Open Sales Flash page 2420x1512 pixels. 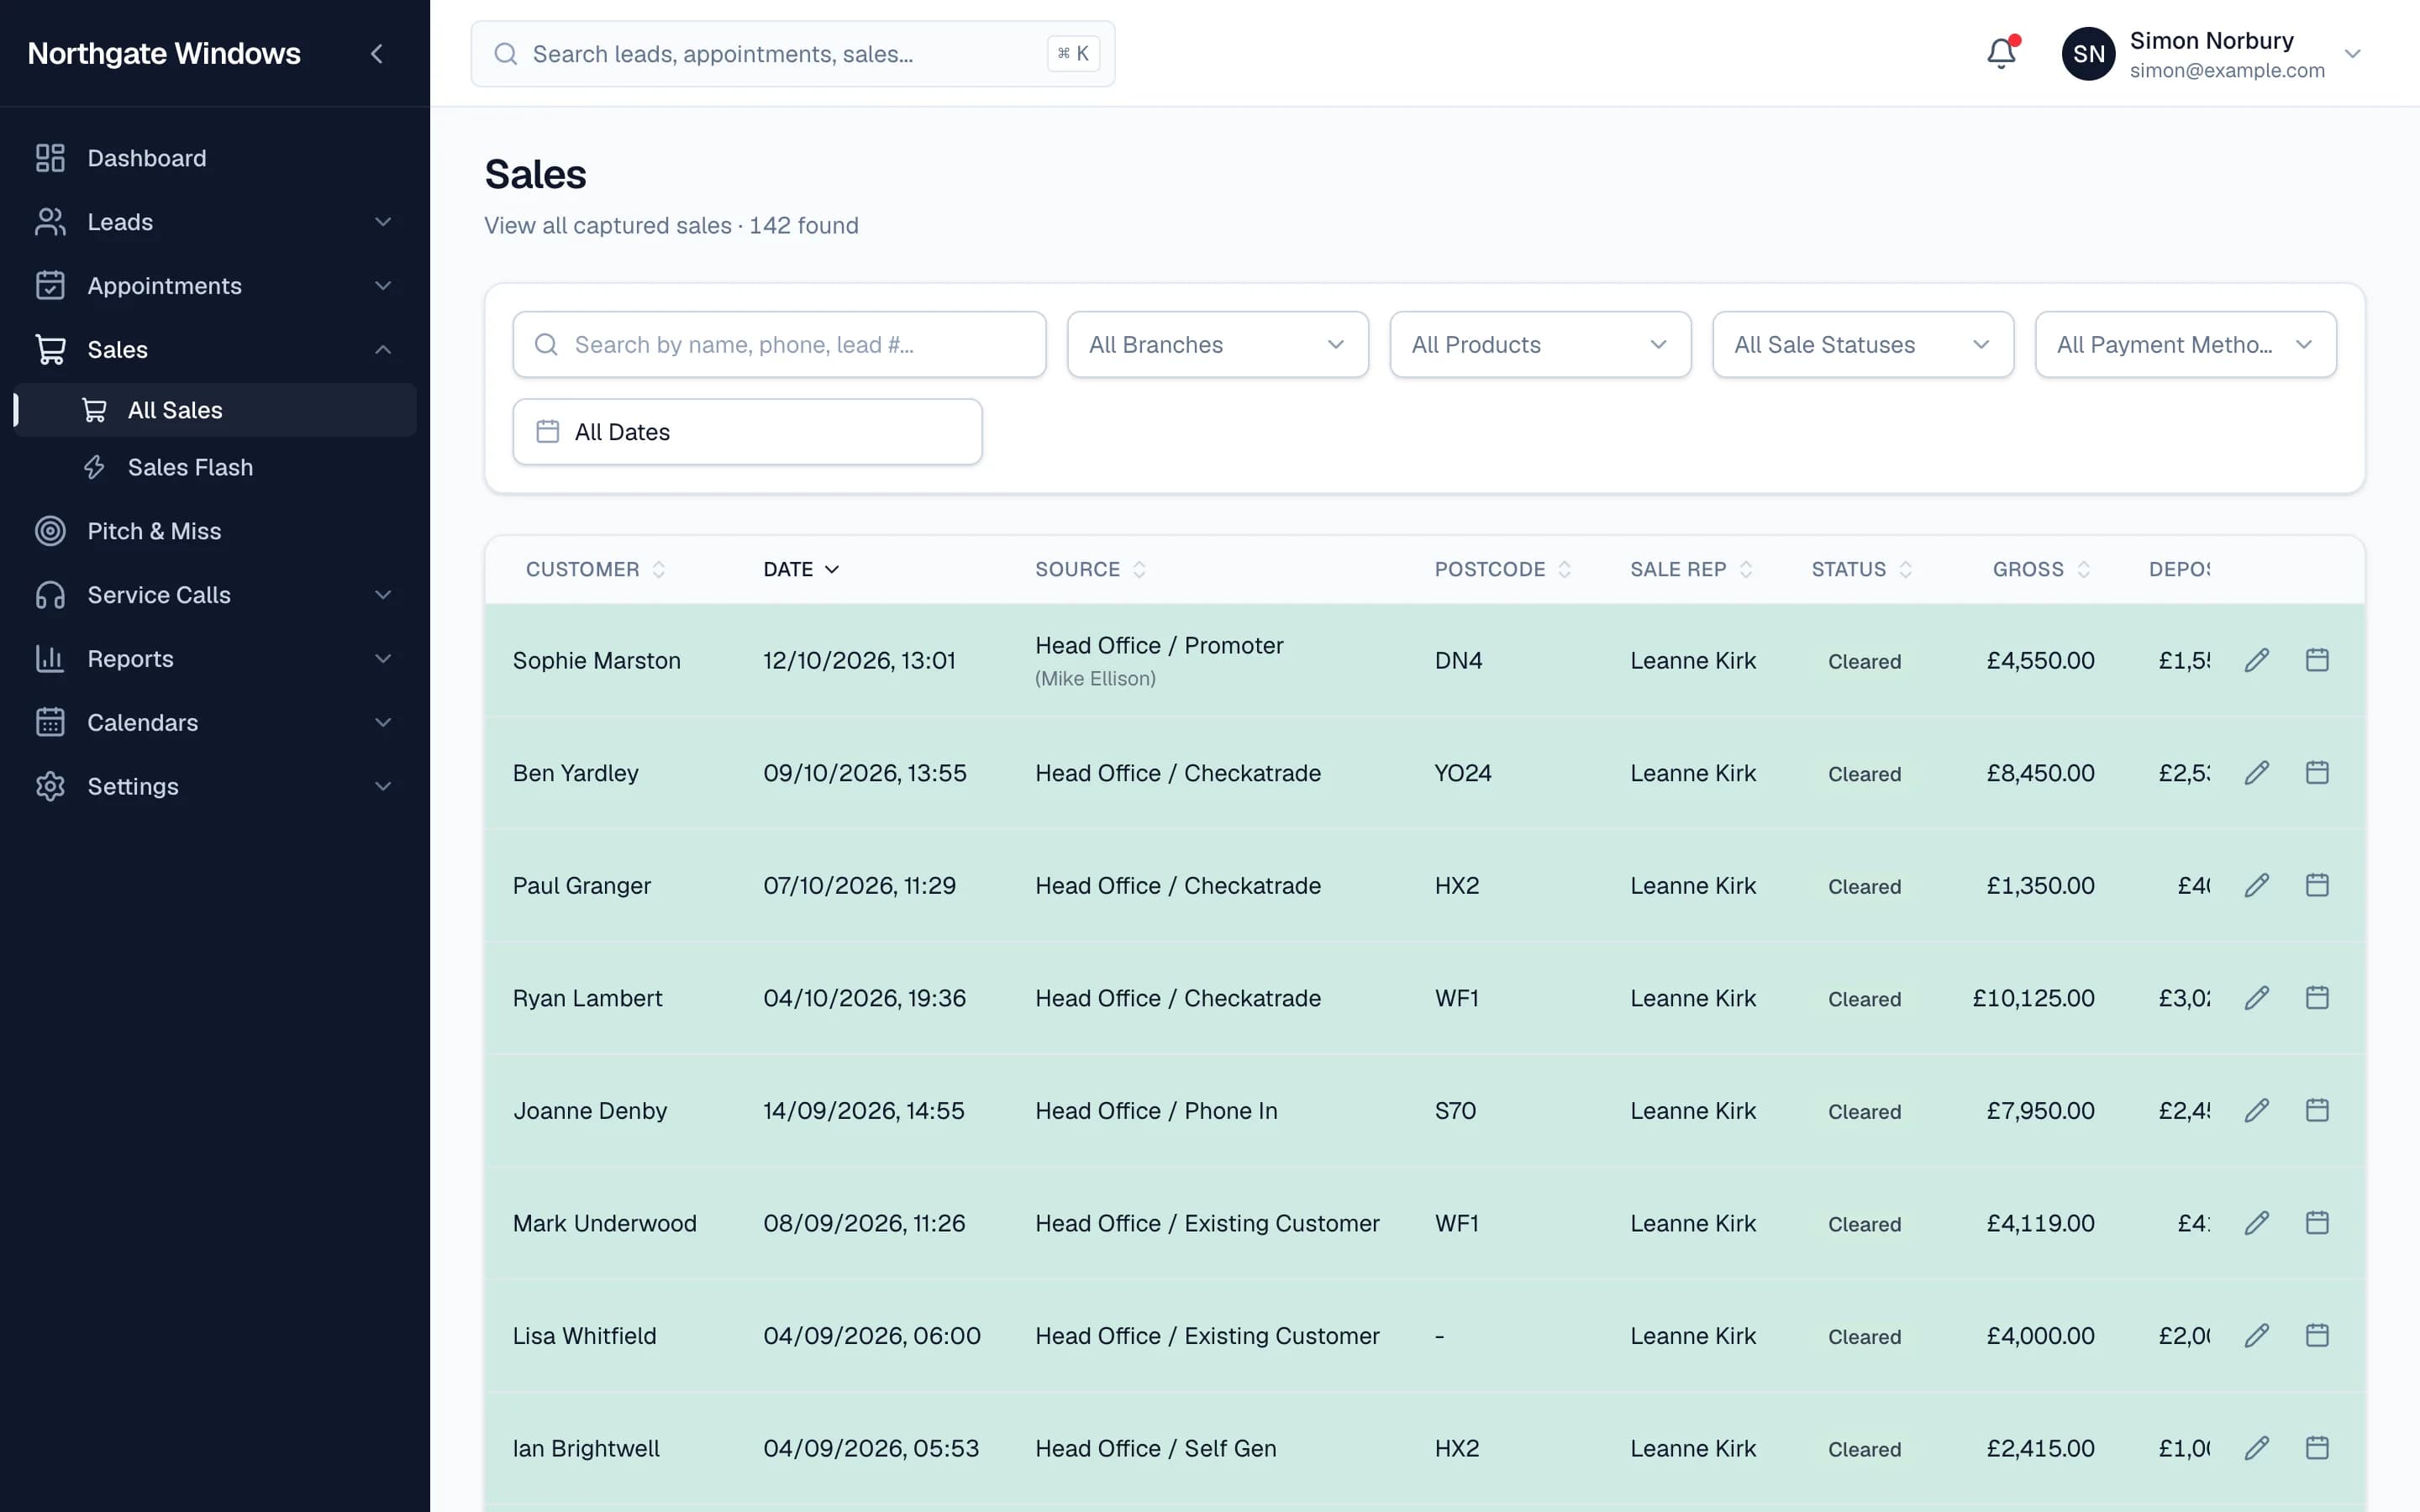click(x=215, y=467)
